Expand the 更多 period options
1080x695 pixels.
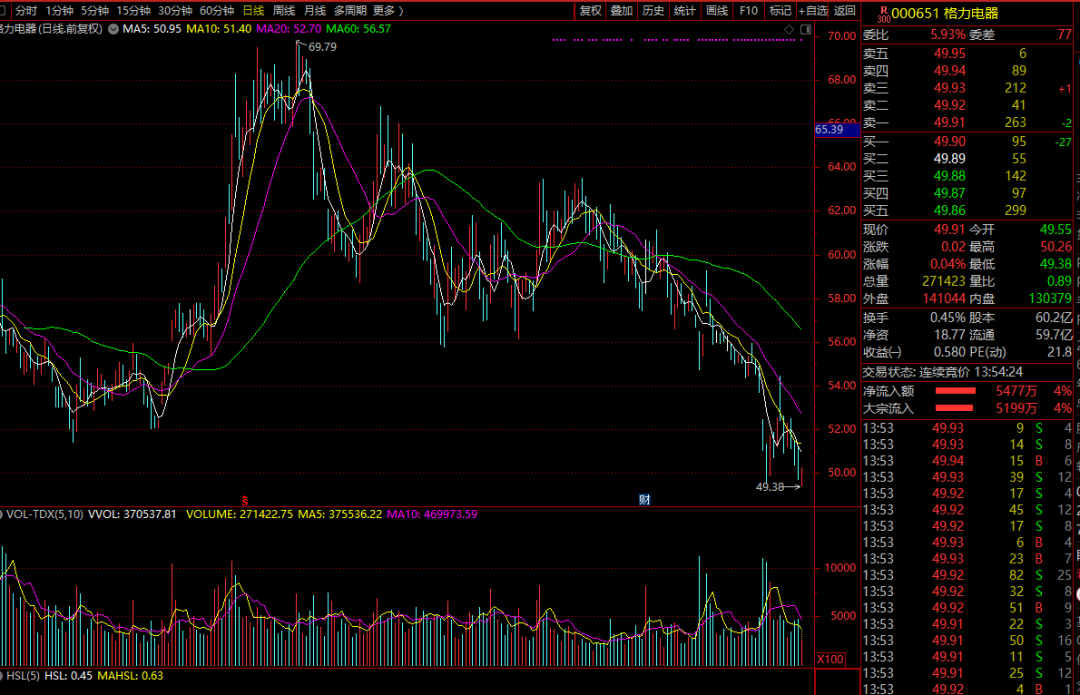(388, 10)
